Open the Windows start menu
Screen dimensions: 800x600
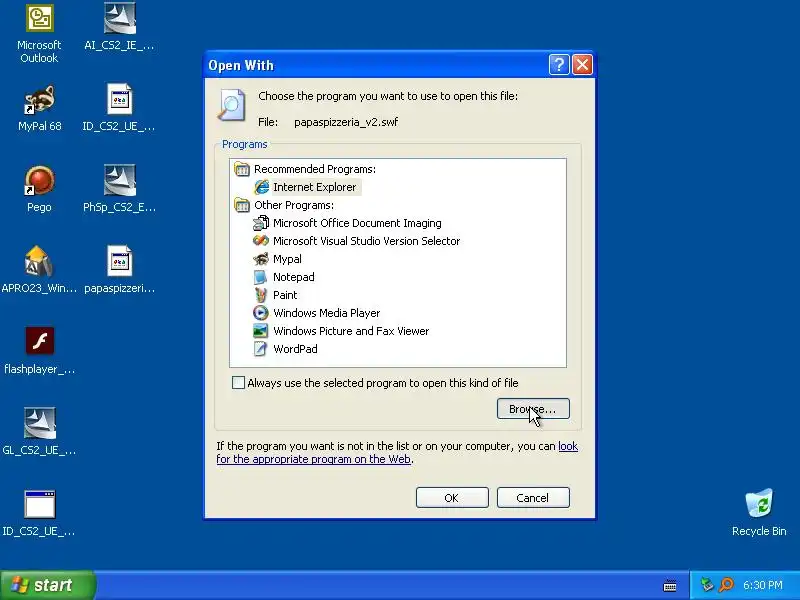(47, 585)
